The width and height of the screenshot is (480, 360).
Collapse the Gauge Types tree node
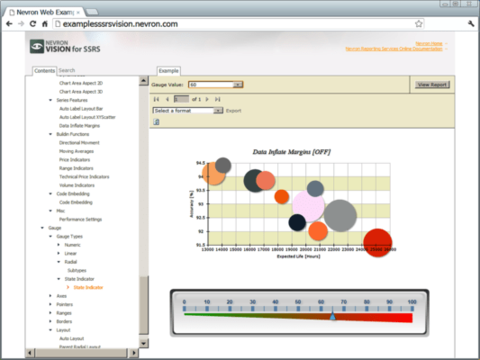coord(50,236)
